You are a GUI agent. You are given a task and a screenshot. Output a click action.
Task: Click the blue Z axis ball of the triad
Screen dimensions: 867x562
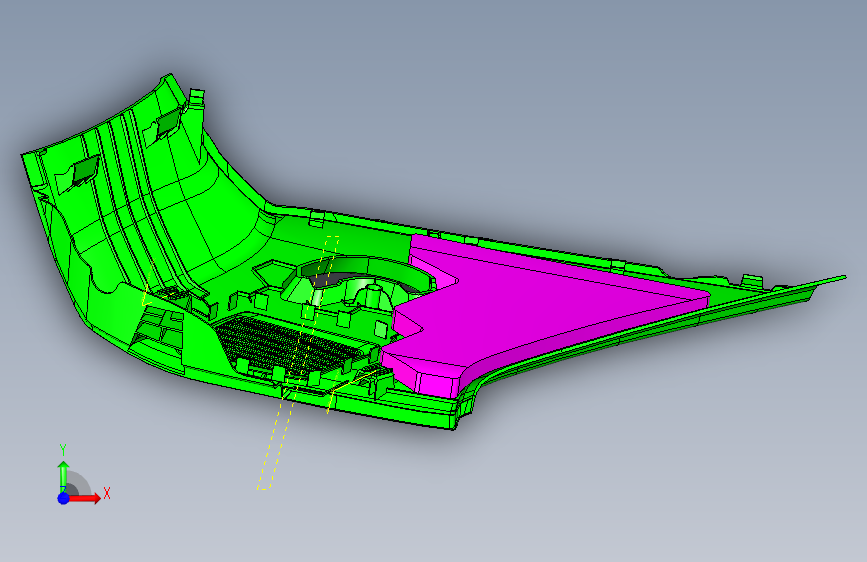tap(64, 498)
